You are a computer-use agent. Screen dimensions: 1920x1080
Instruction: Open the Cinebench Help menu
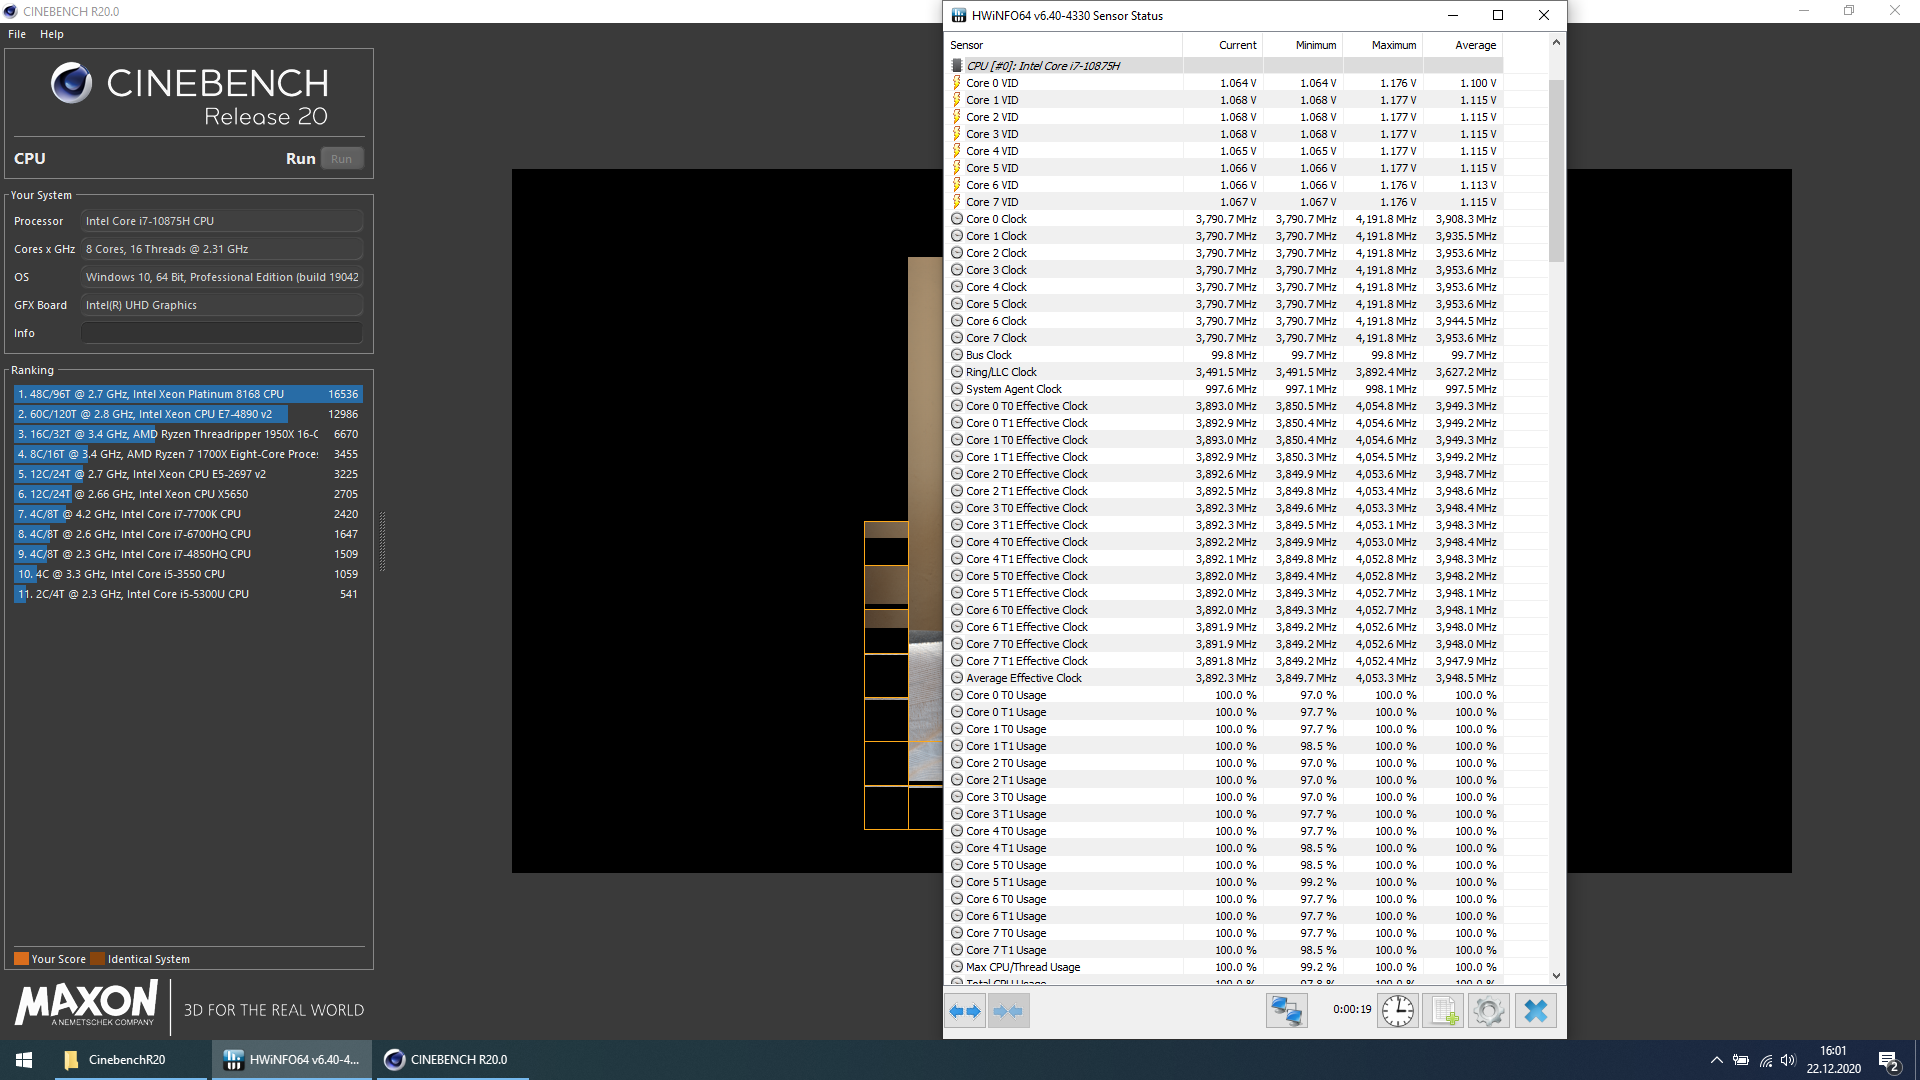[52, 34]
